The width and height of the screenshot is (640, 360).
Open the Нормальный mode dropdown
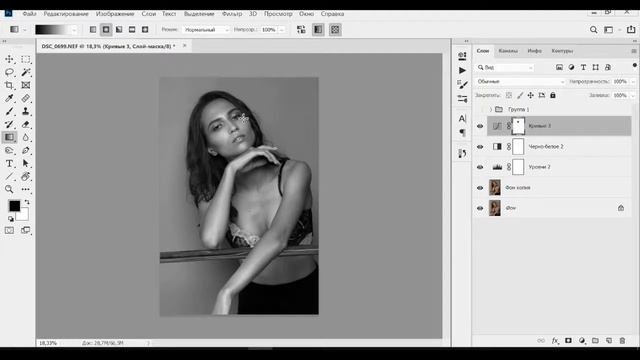tap(206, 30)
